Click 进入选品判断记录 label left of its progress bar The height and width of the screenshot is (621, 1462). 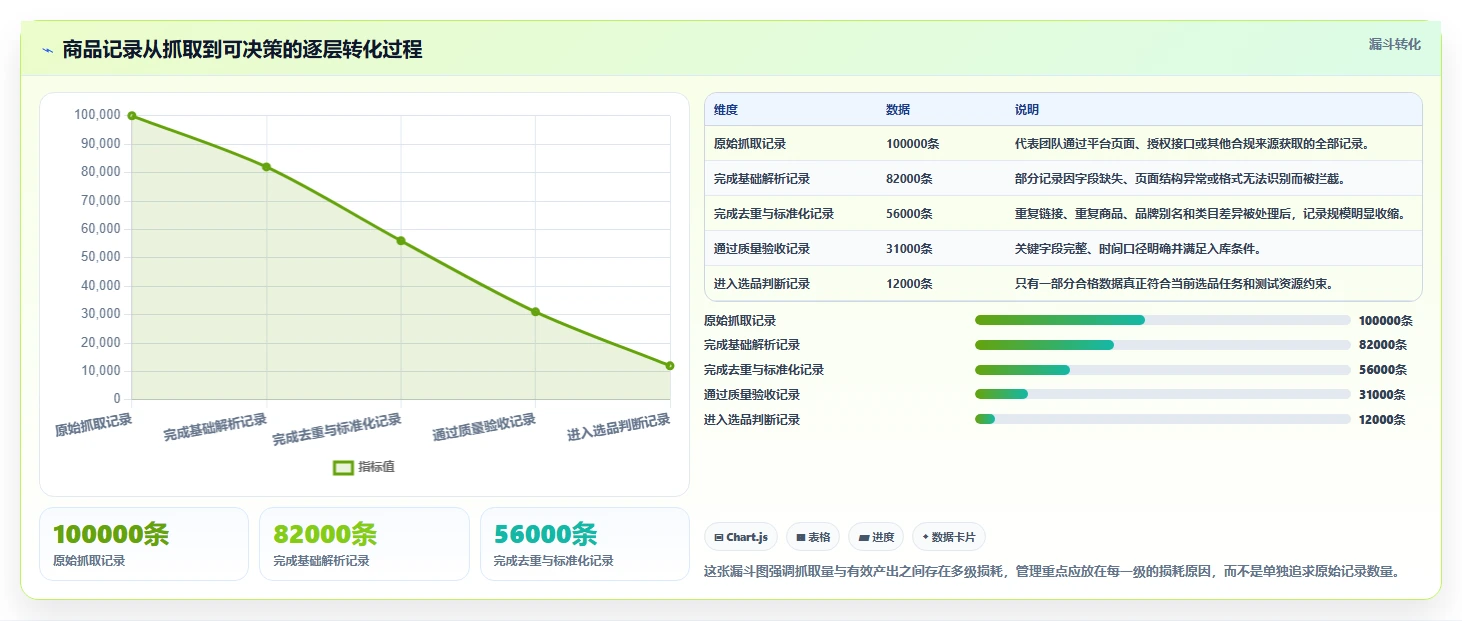coord(752,420)
